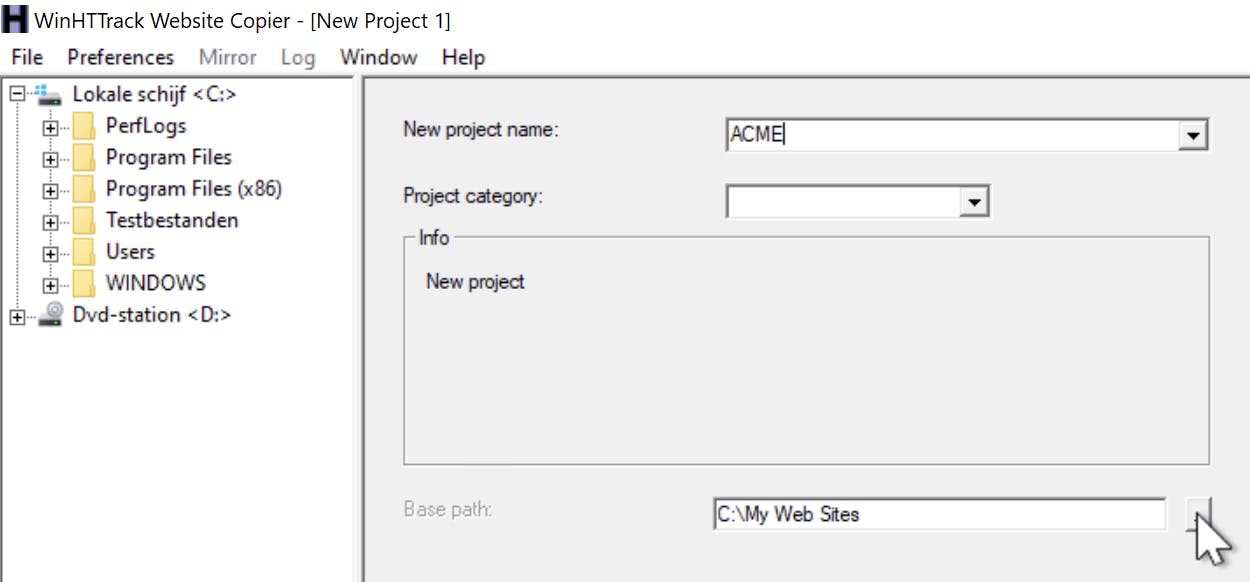
Task: Click the Testbestanden folder icon
Action: (x=85, y=221)
